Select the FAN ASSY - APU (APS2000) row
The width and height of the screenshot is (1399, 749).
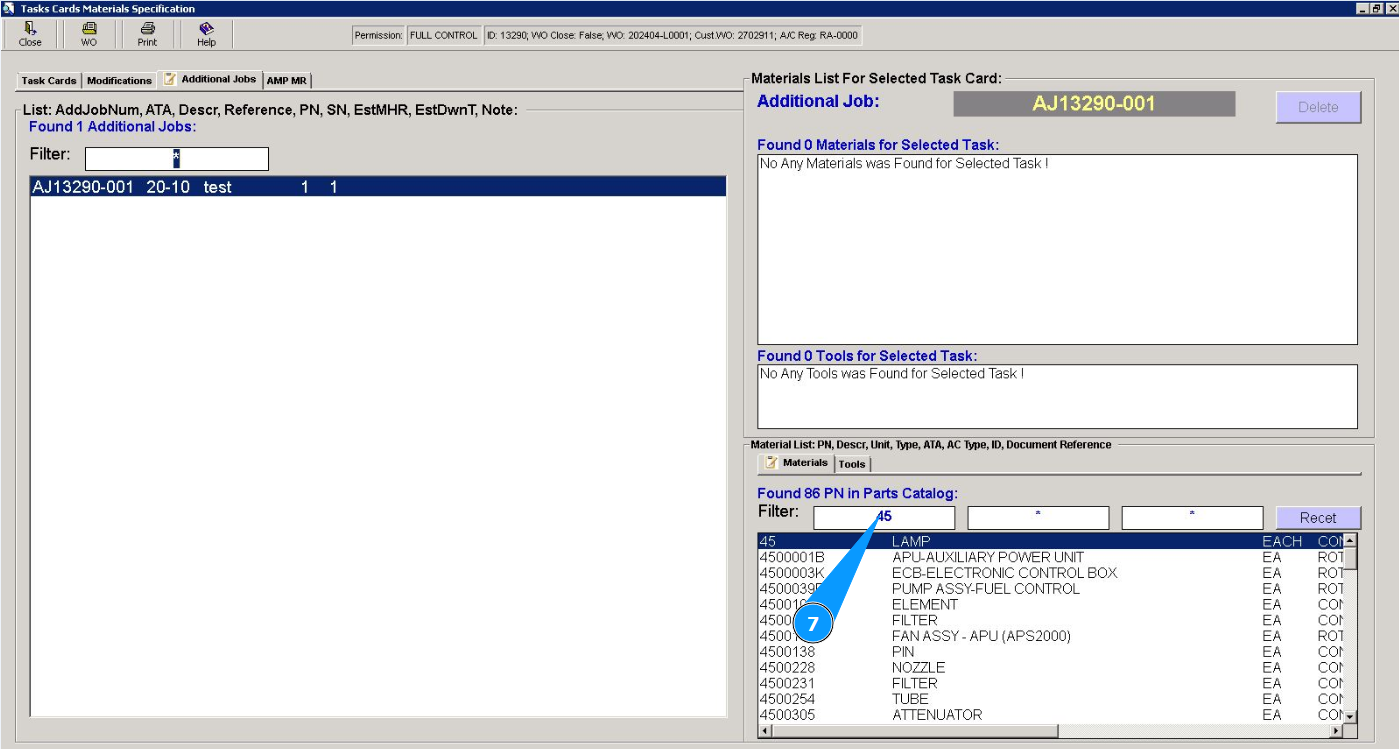(1050, 636)
